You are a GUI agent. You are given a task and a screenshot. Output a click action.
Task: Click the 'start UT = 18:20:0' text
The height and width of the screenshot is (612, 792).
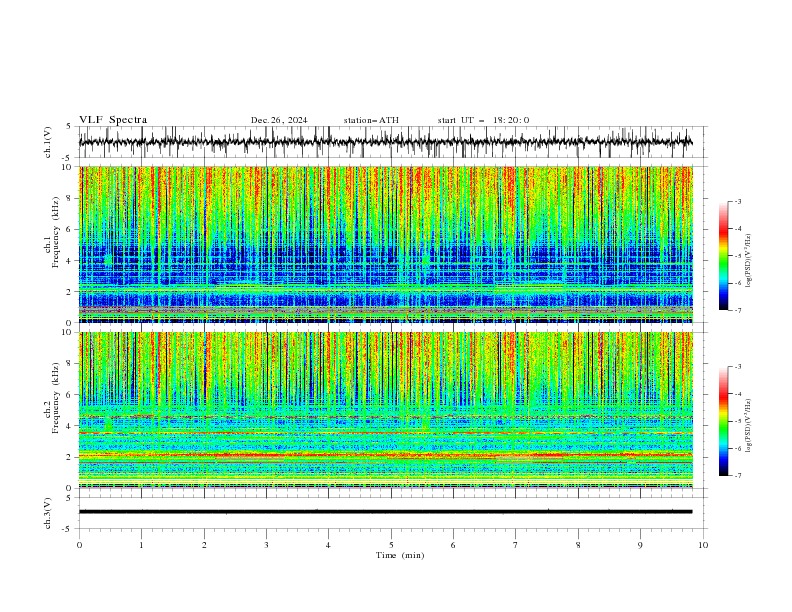[x=483, y=120]
